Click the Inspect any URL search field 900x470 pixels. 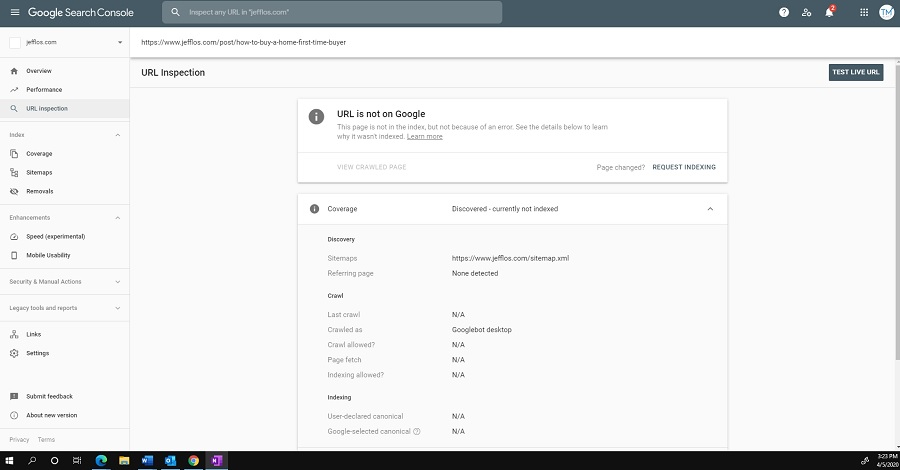click(x=332, y=12)
